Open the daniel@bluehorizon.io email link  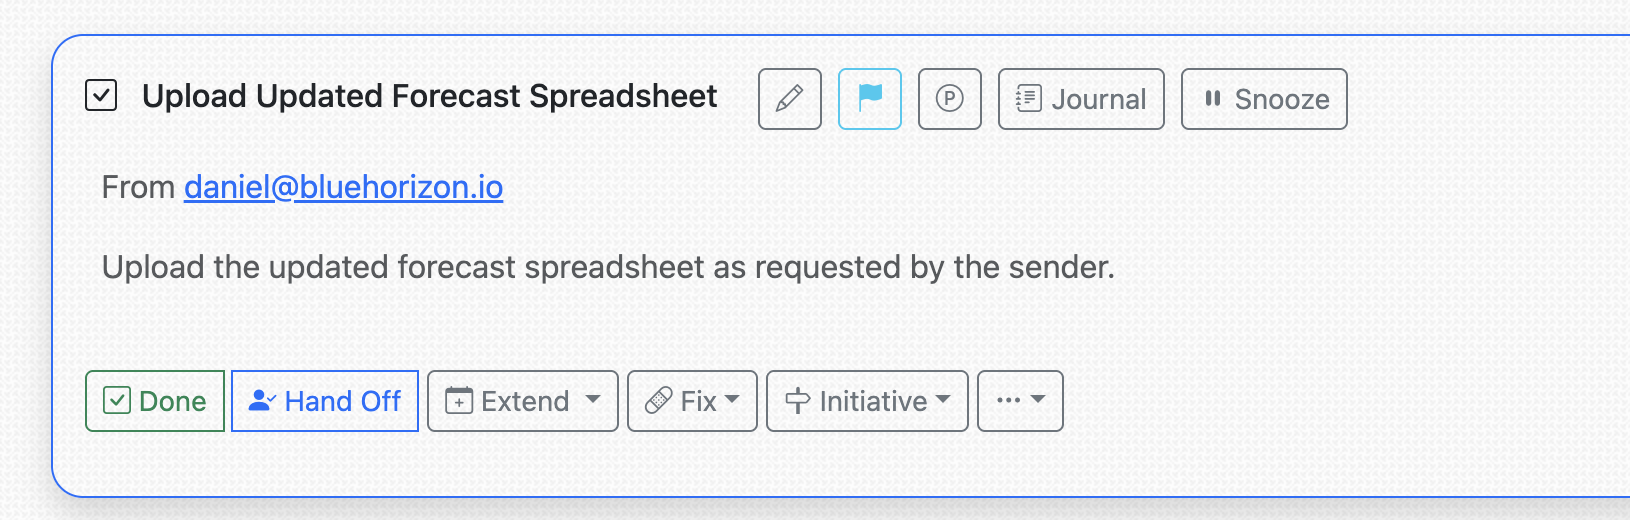(x=343, y=187)
